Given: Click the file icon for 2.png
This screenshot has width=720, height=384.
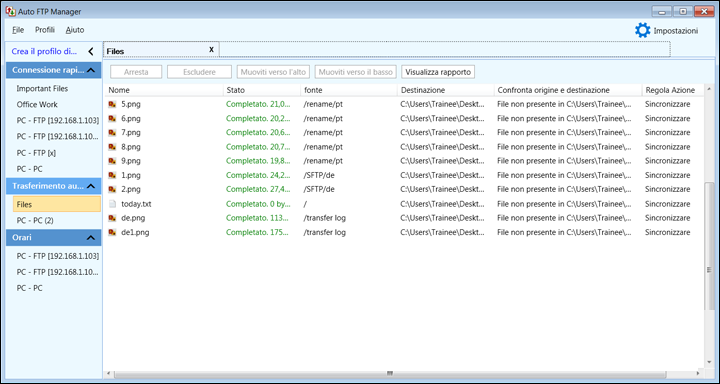Looking at the screenshot, I should tap(112, 189).
